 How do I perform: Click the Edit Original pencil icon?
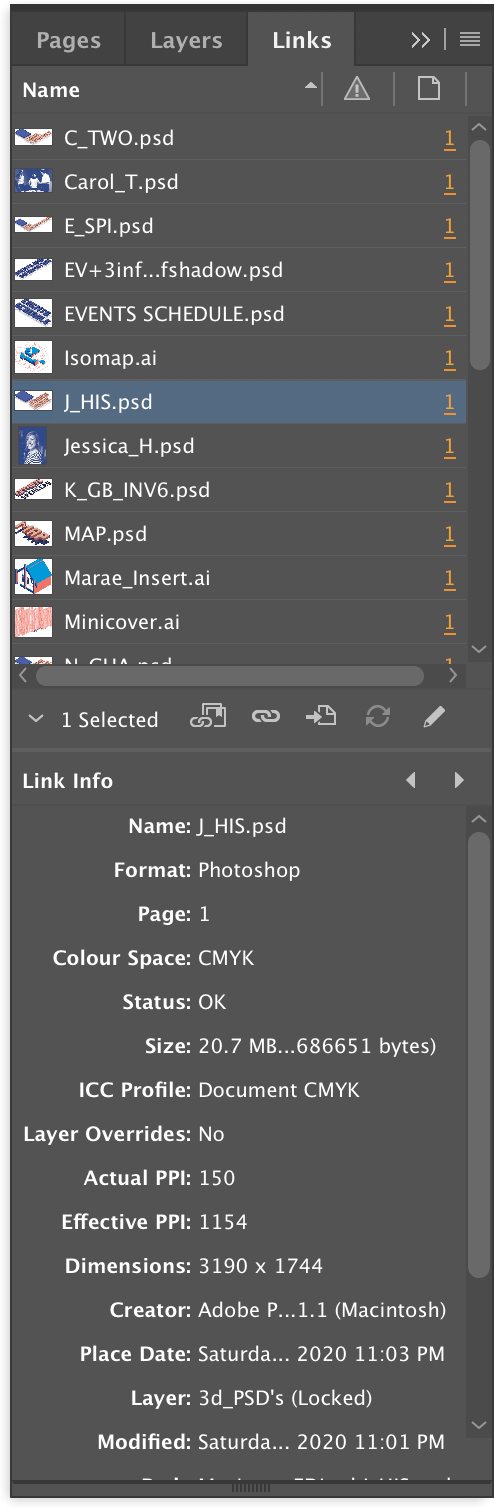click(x=433, y=717)
